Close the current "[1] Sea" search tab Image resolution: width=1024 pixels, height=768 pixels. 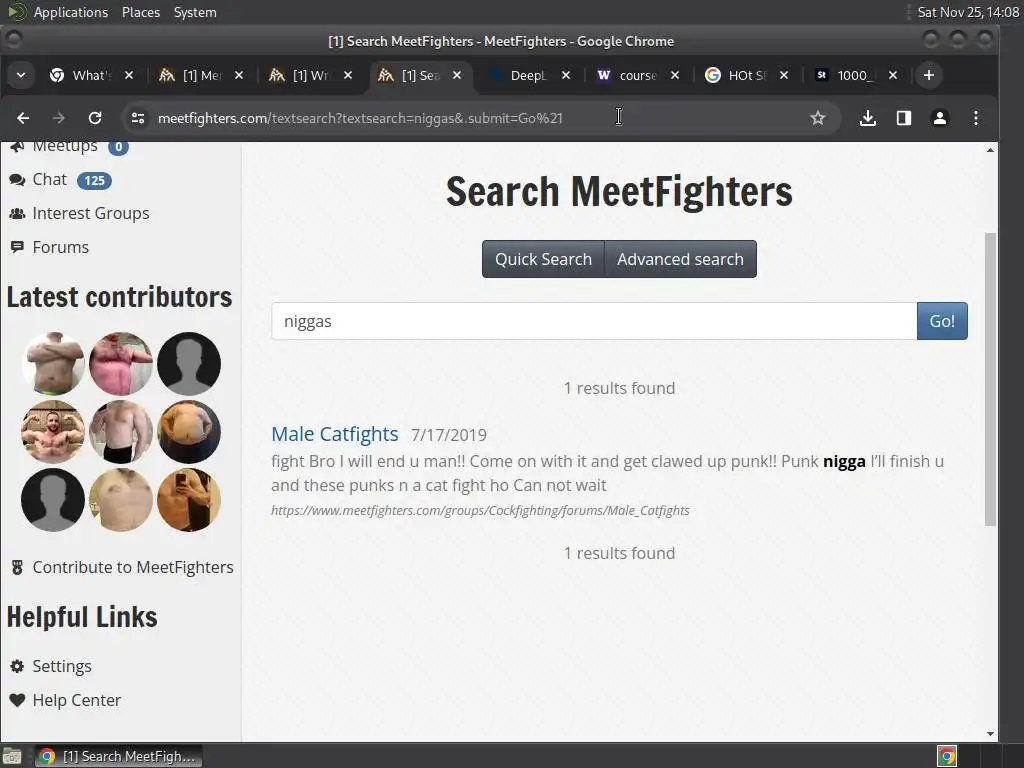click(457, 75)
